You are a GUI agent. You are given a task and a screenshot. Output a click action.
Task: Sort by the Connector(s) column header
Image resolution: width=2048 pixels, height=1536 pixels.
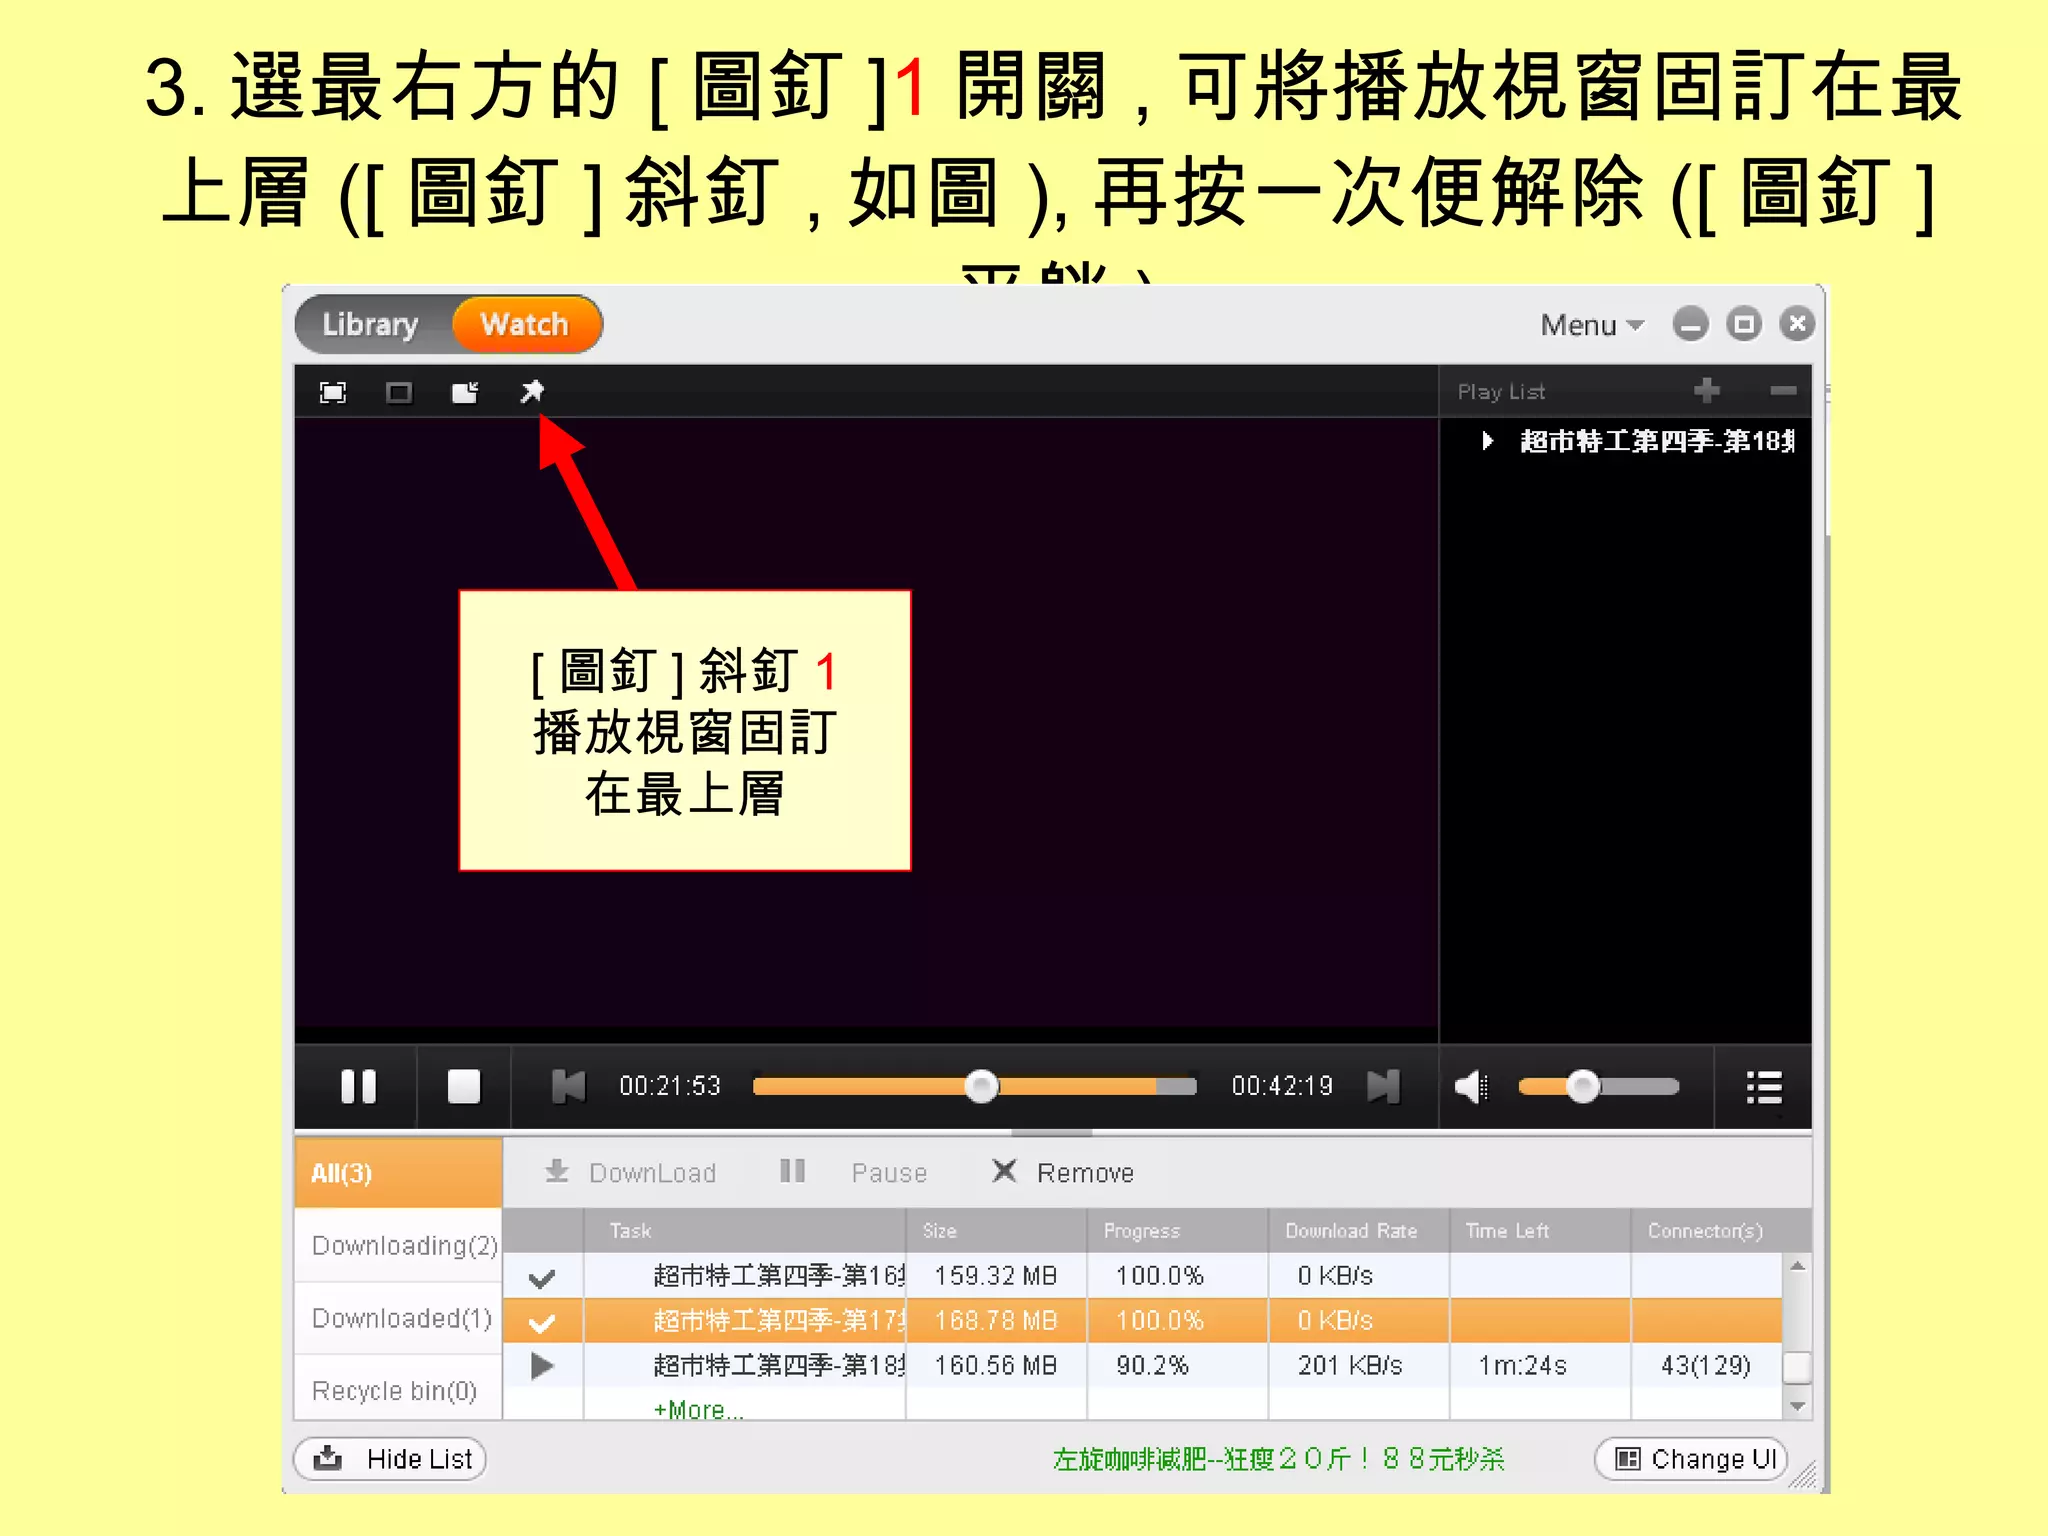pyautogui.click(x=1721, y=1231)
